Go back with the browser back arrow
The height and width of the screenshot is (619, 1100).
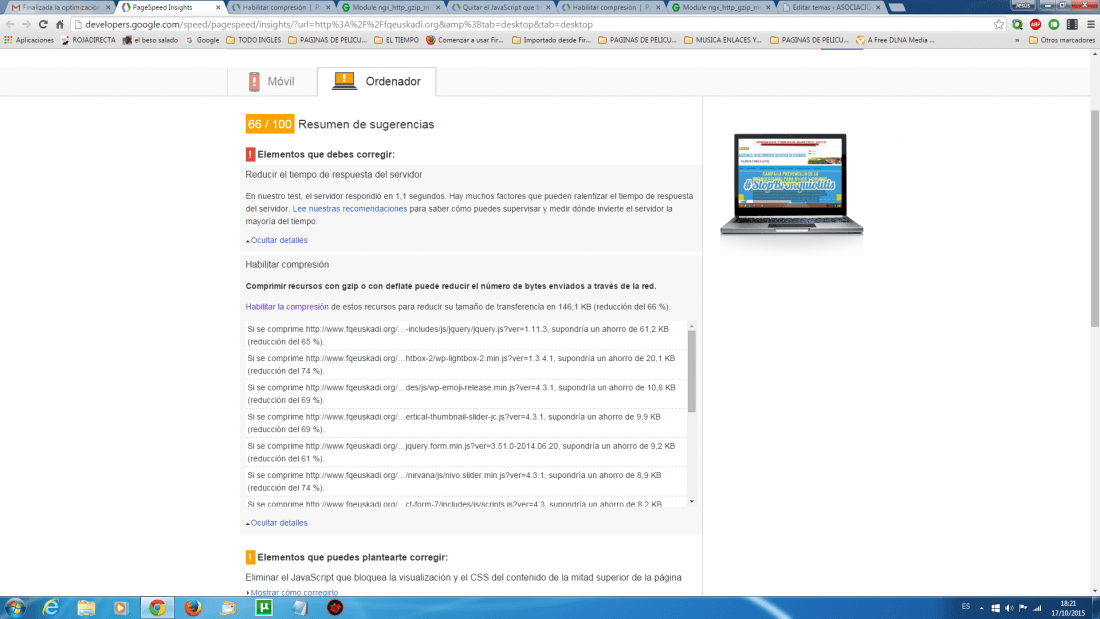10,24
